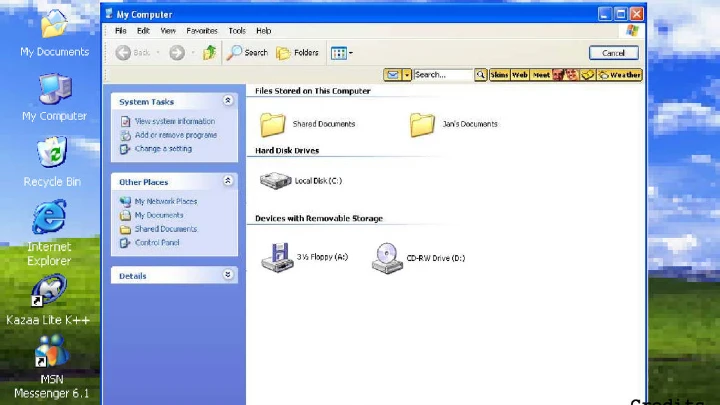Click the Windows flag logo in menu bar

(x=632, y=31)
